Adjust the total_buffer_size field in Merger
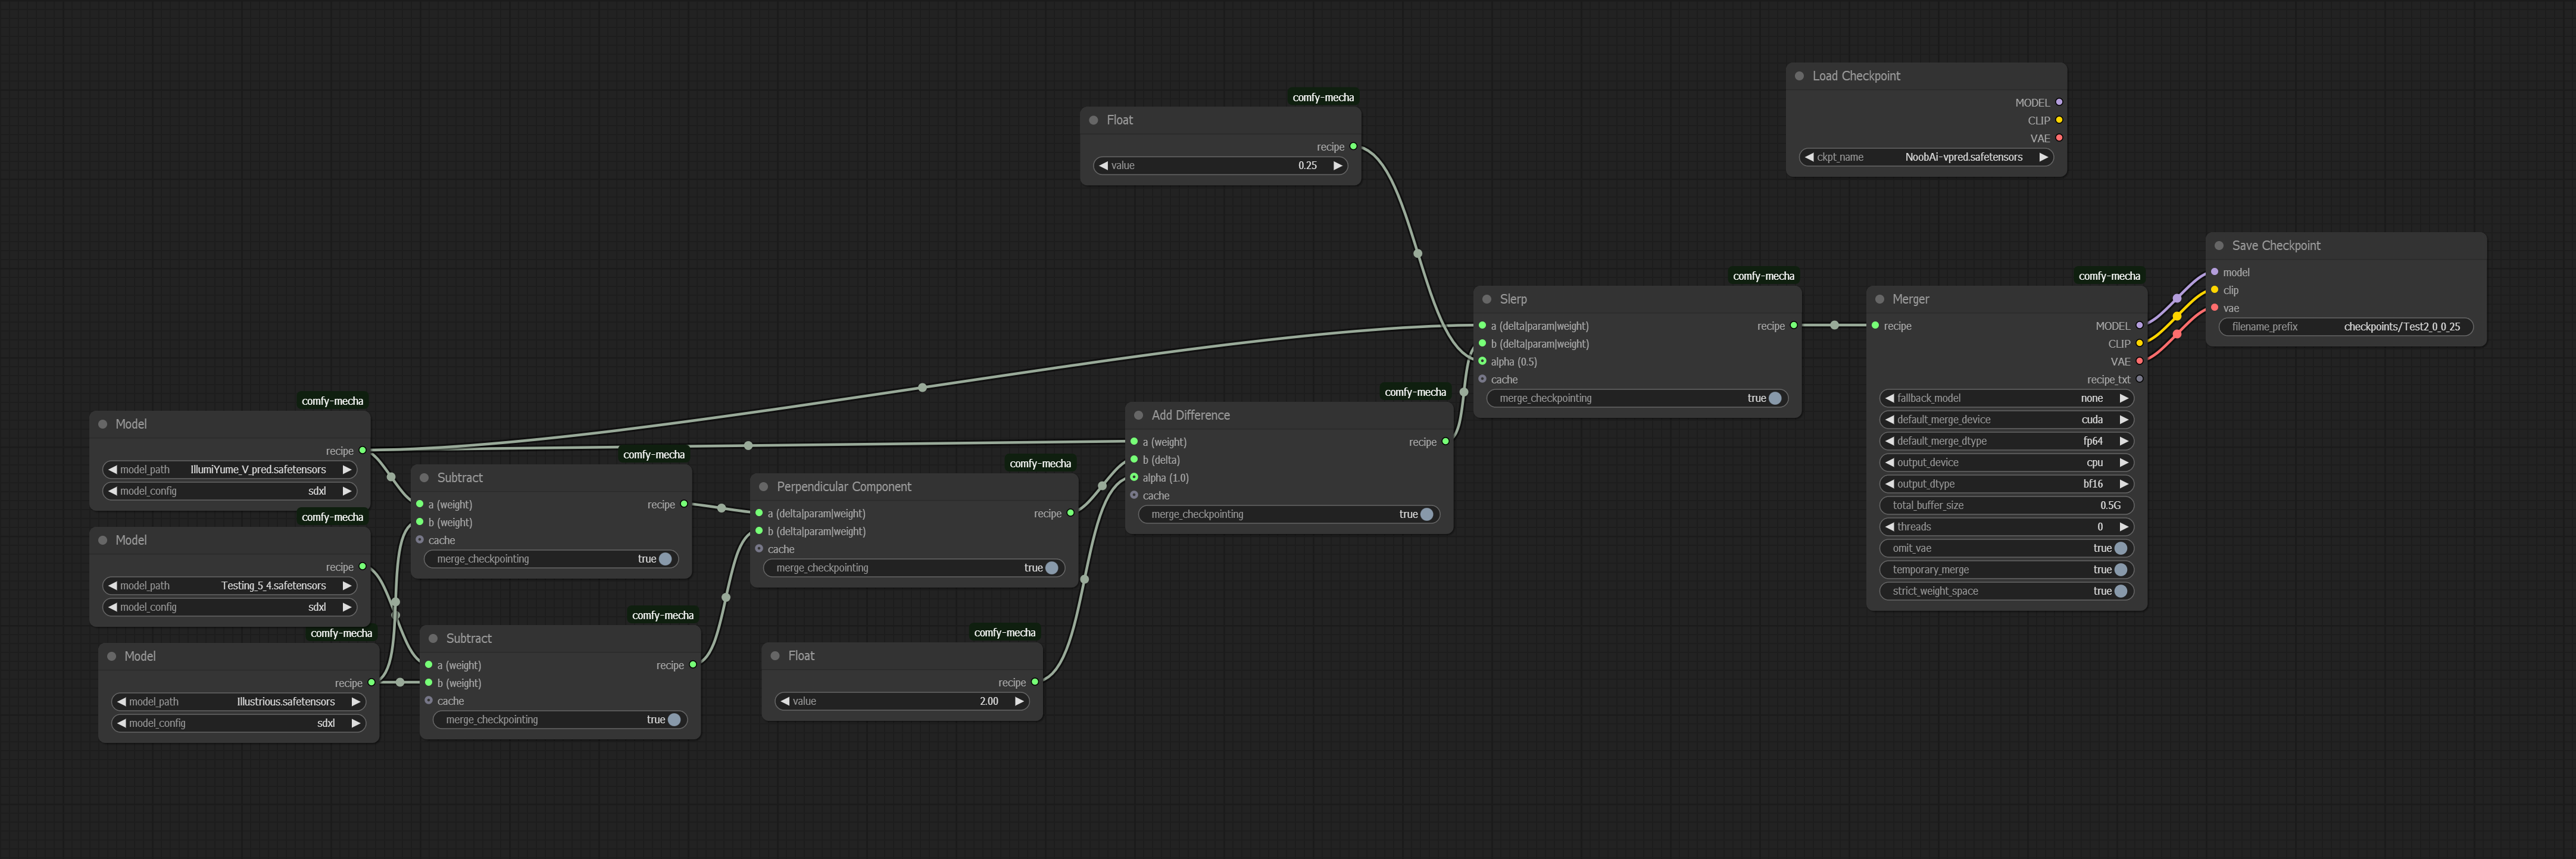The height and width of the screenshot is (859, 2576). (x=2006, y=505)
